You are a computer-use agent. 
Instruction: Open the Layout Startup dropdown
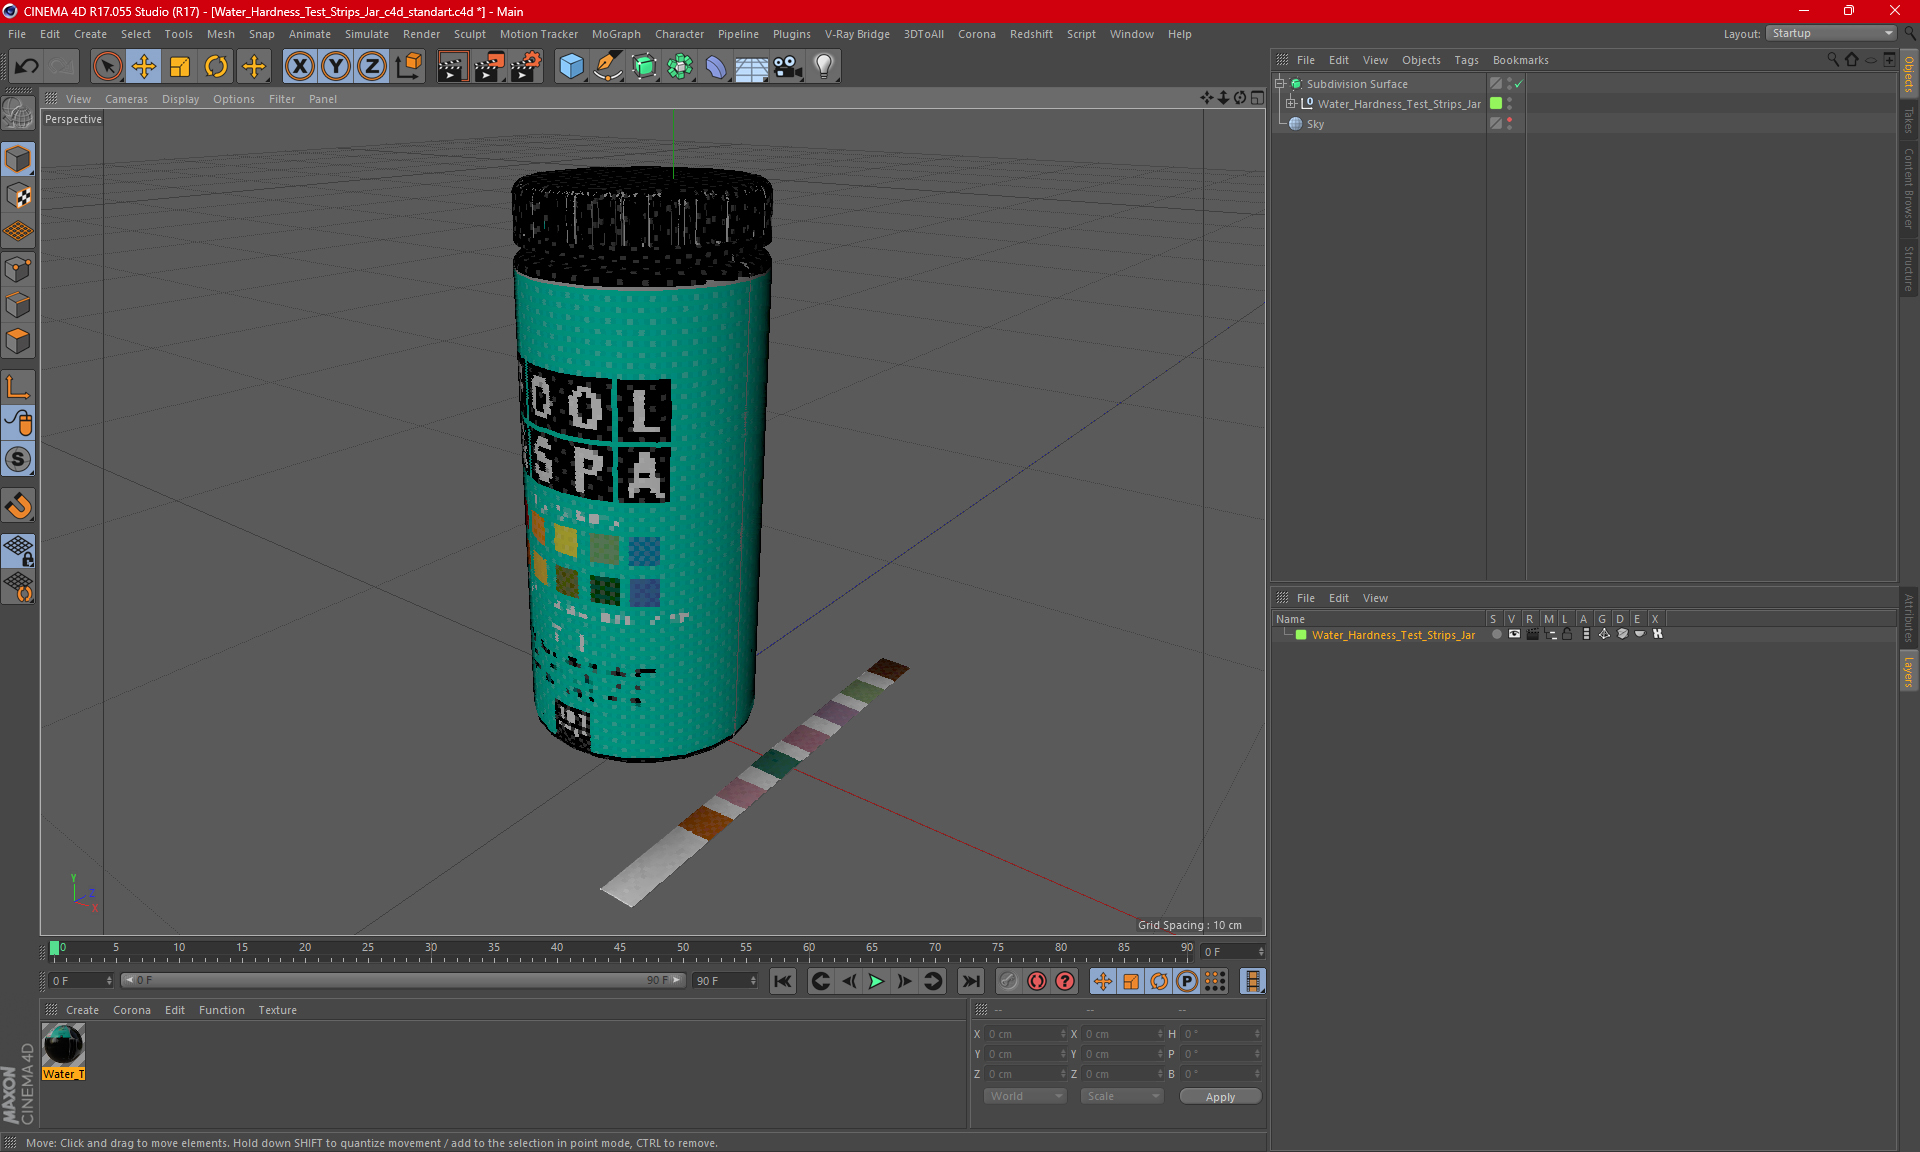(1831, 33)
